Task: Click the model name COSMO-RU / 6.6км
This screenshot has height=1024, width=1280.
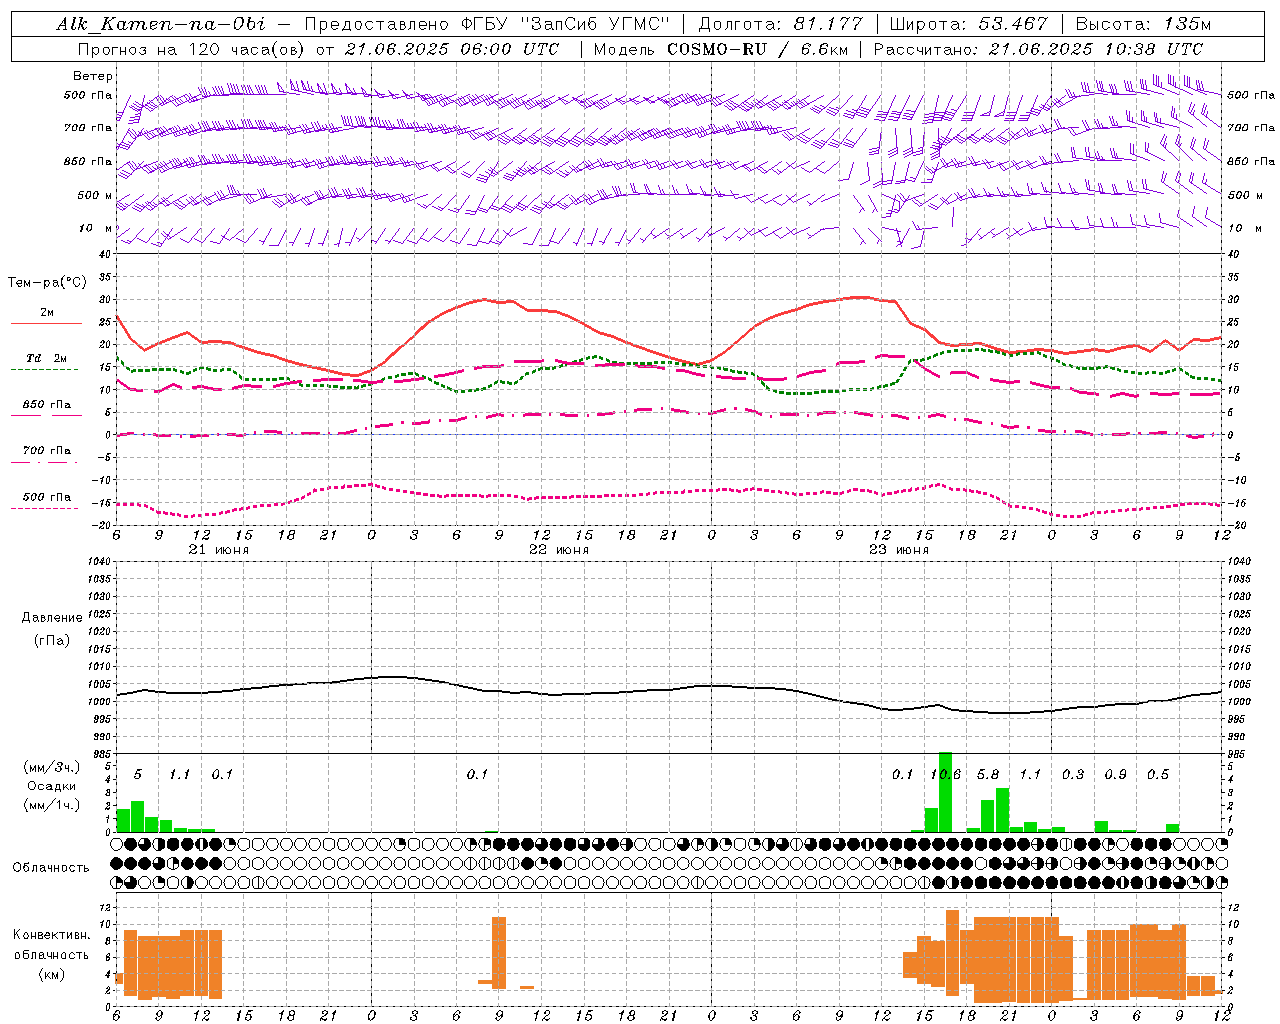Action: (x=757, y=49)
